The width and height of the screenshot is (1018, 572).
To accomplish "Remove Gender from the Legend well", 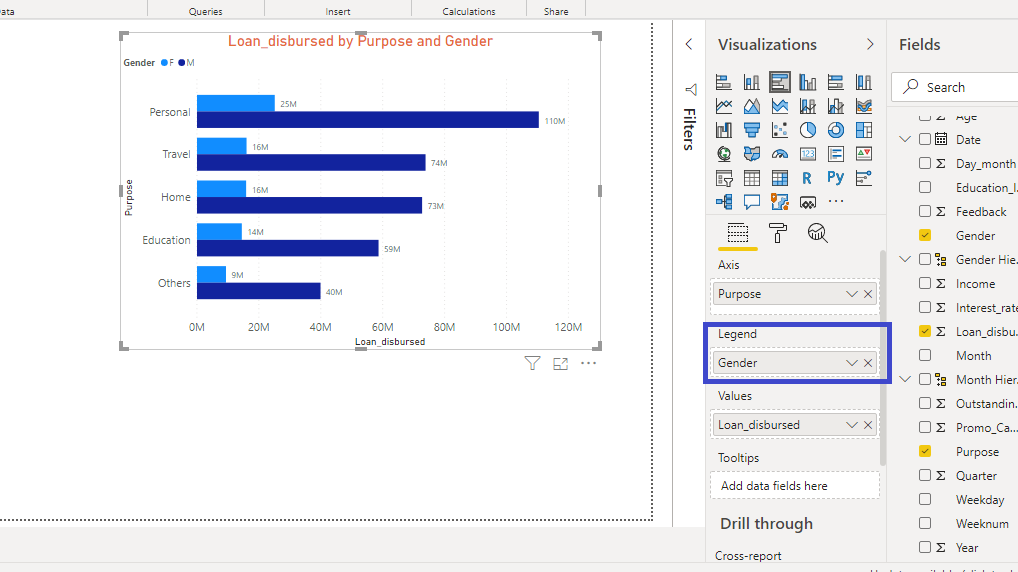I will pyautogui.click(x=868, y=363).
